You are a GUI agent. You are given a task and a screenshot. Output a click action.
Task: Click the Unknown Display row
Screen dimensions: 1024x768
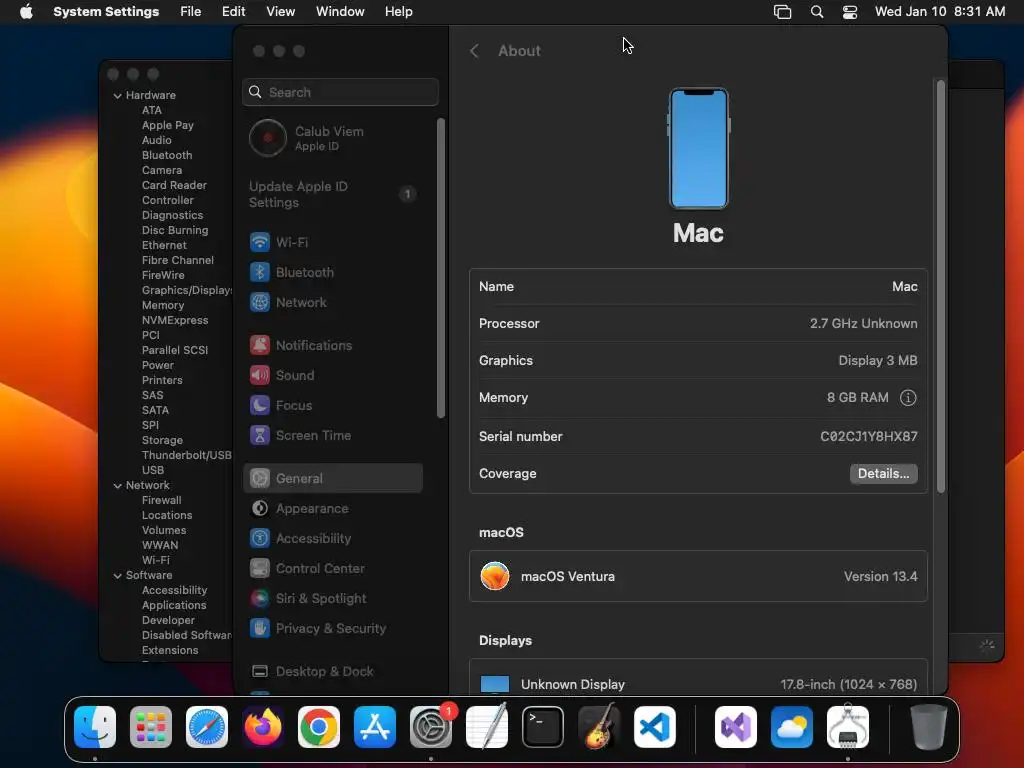698,679
